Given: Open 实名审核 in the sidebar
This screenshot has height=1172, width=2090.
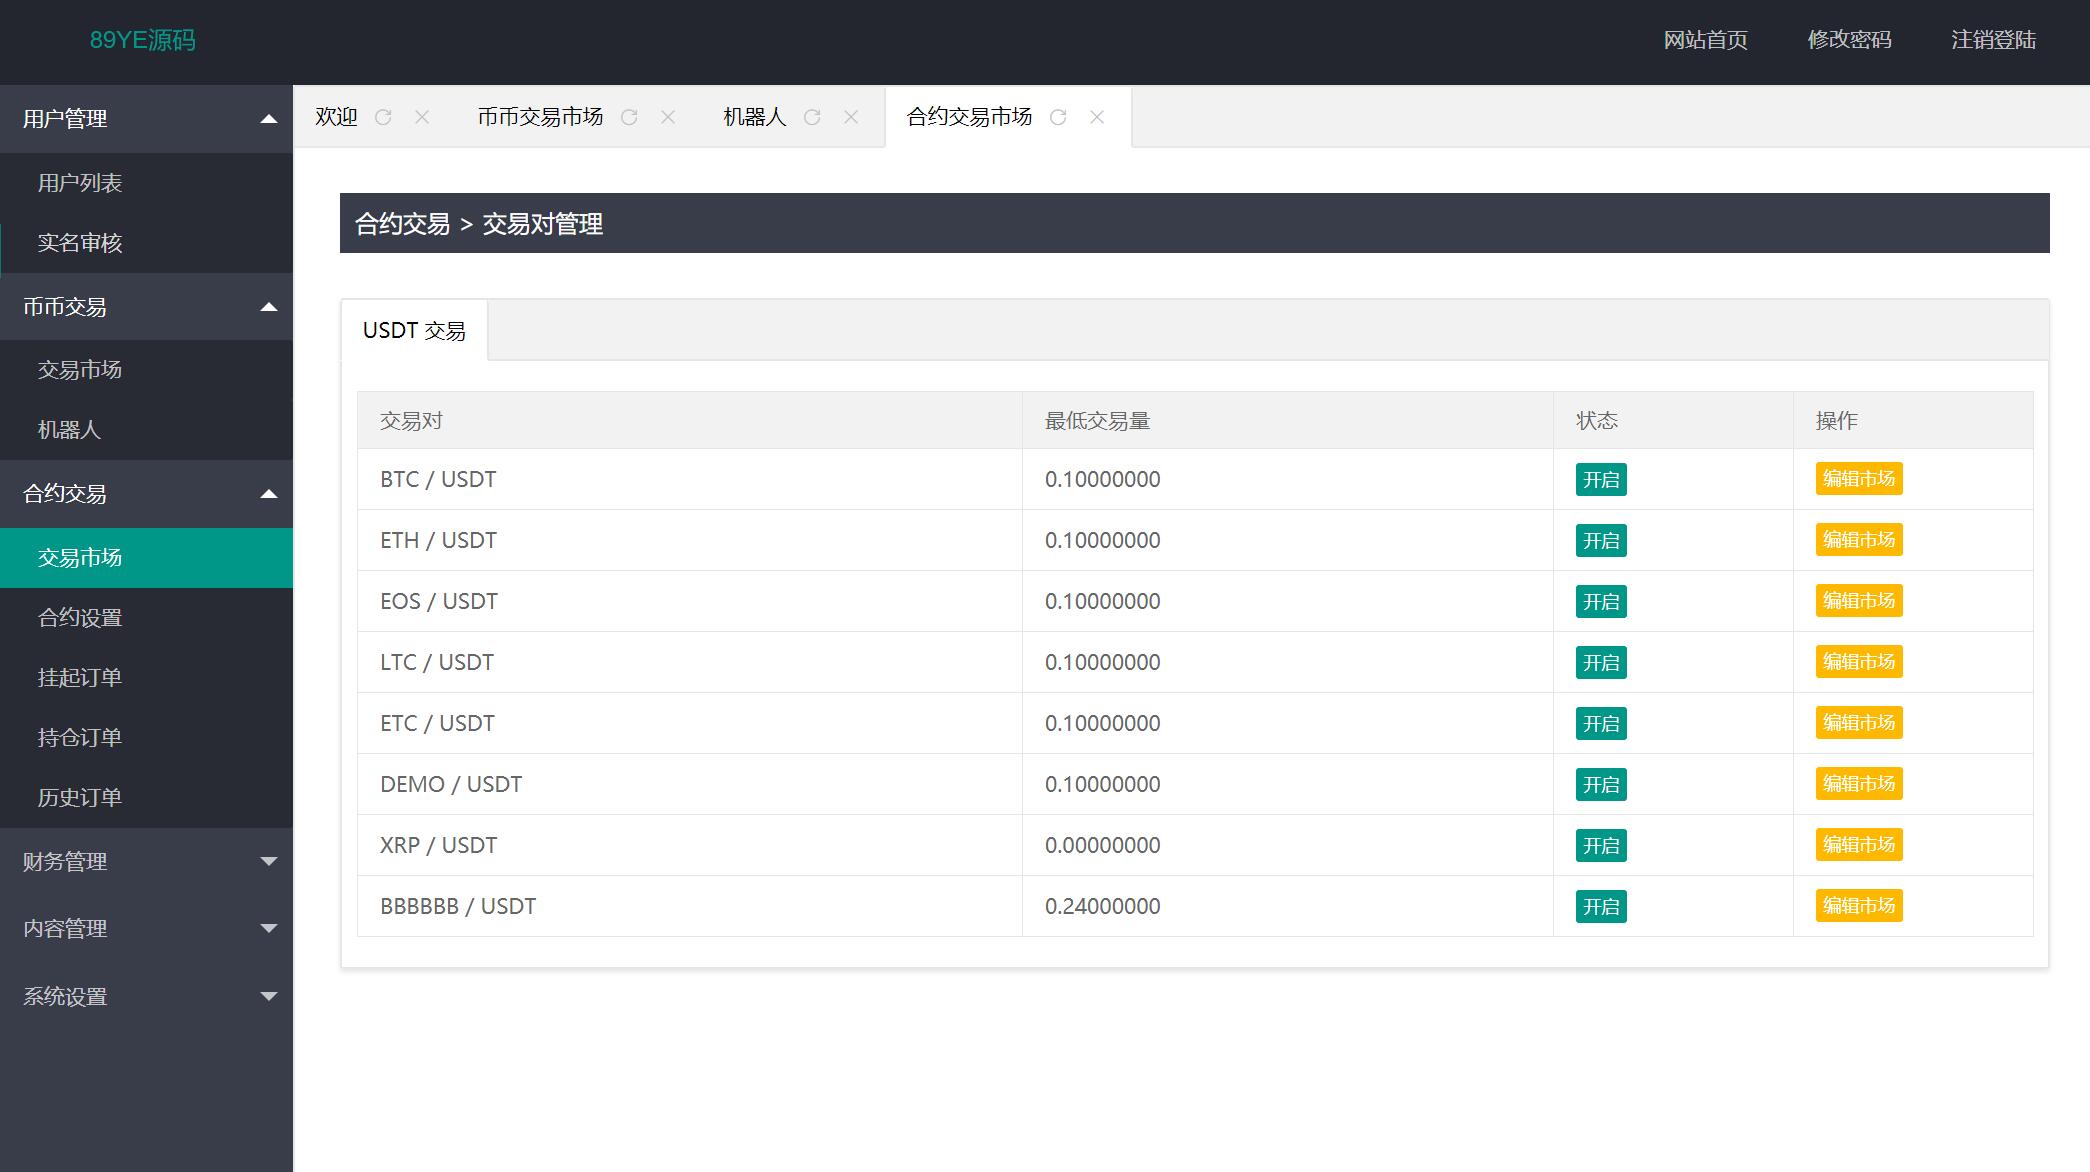Looking at the screenshot, I should point(146,243).
